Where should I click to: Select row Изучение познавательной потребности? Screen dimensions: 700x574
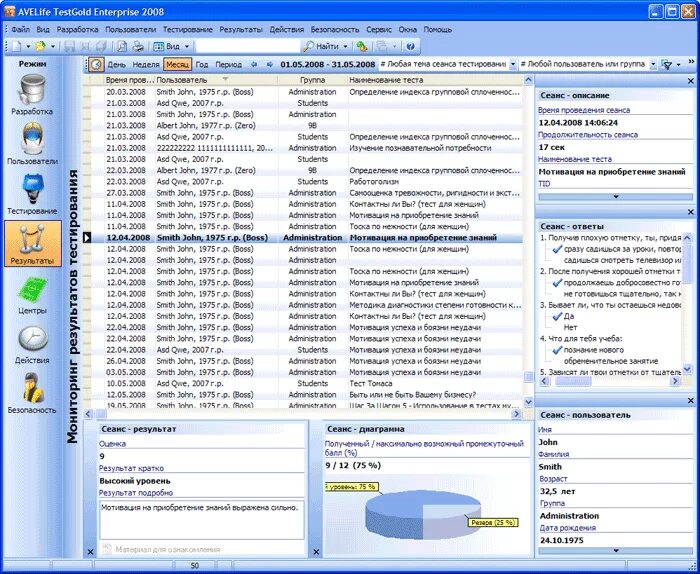tap(306, 148)
